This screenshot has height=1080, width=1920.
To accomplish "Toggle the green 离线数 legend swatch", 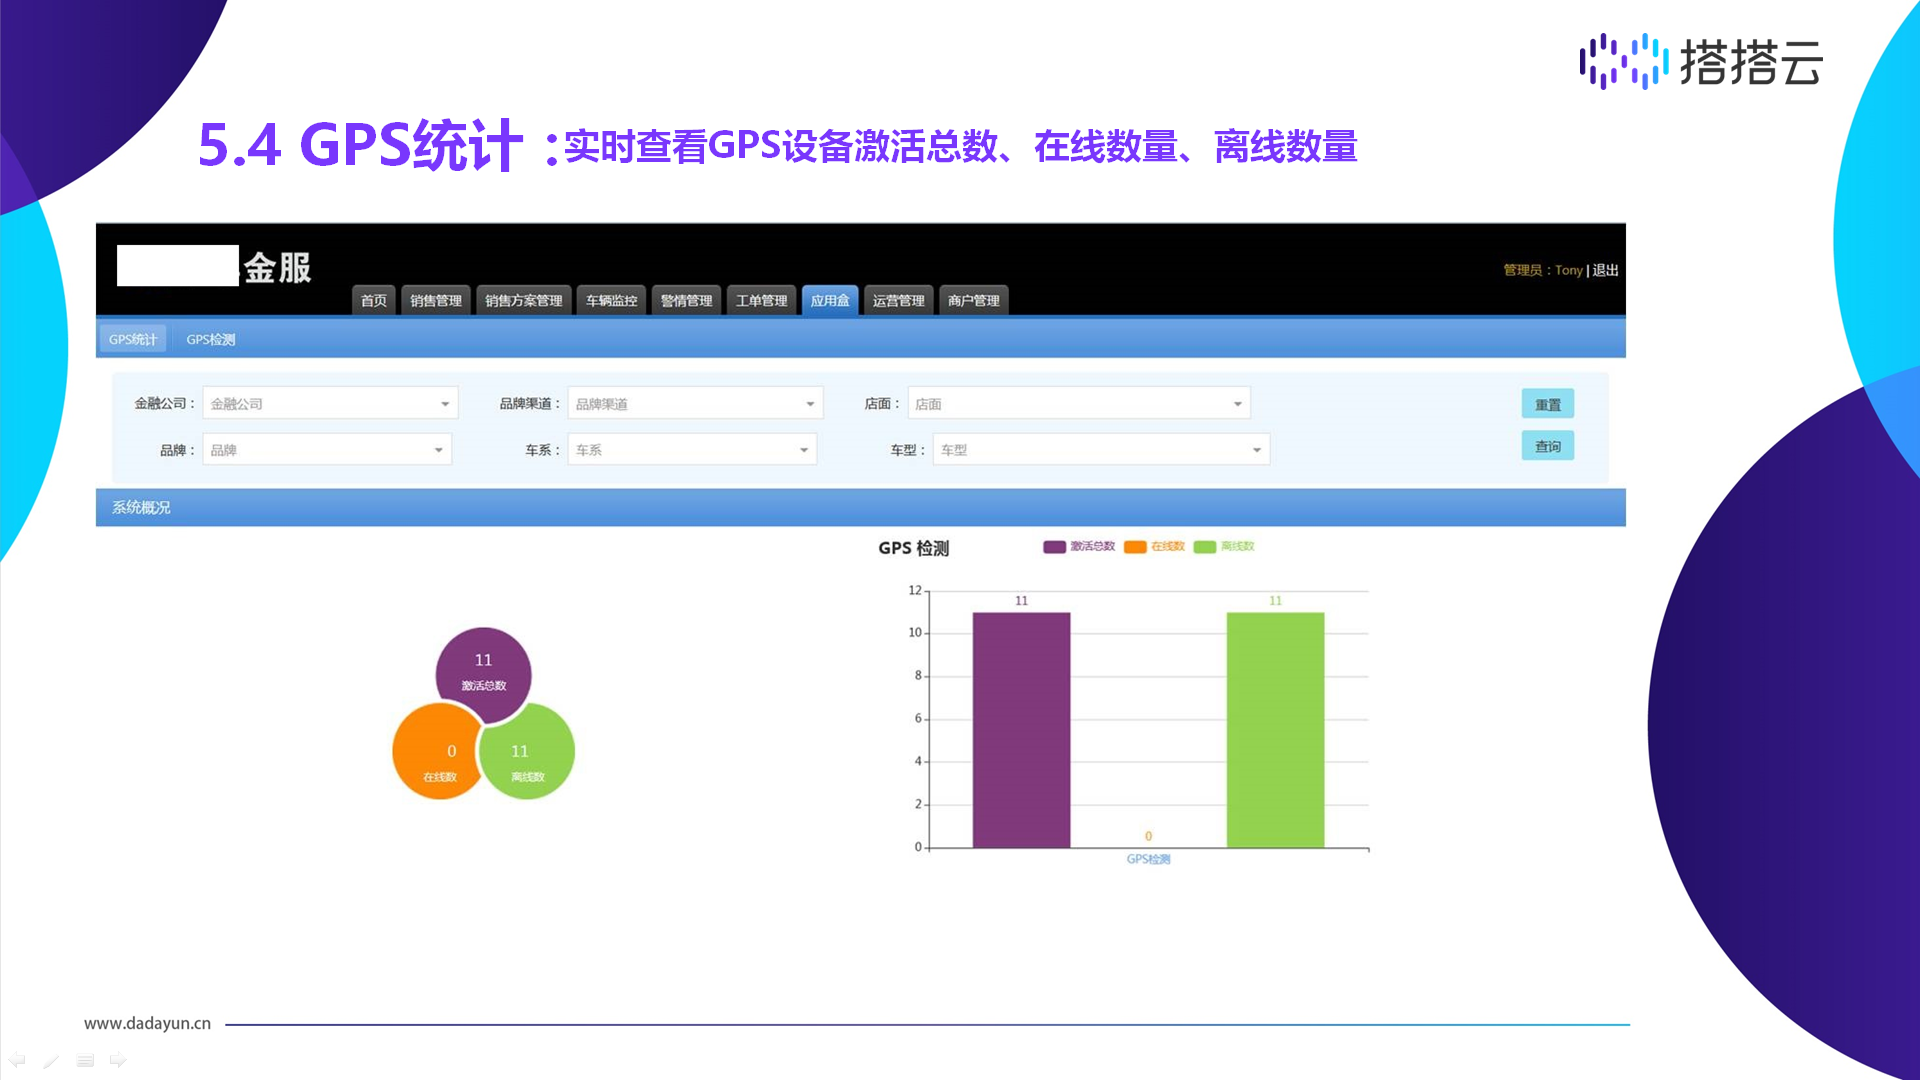I will [x=1205, y=547].
